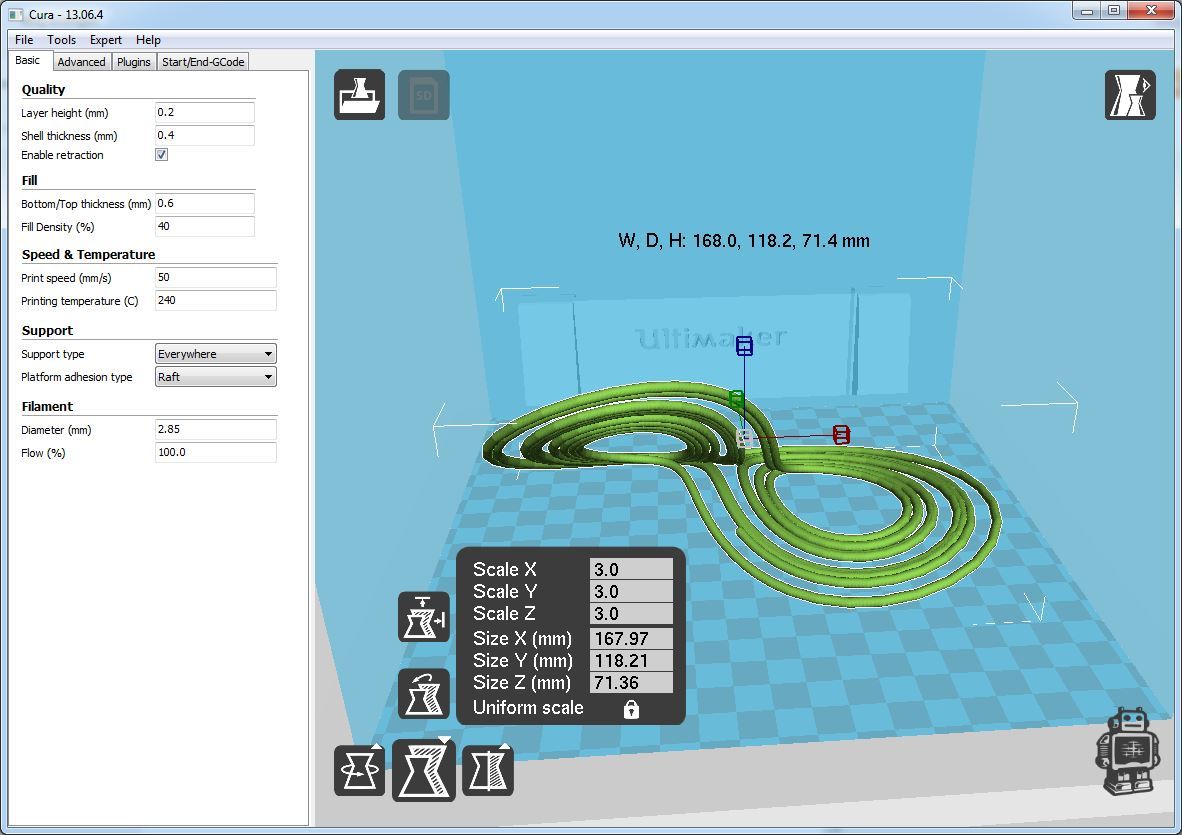Click the Scale Z value field
1182x835 pixels.
(631, 613)
